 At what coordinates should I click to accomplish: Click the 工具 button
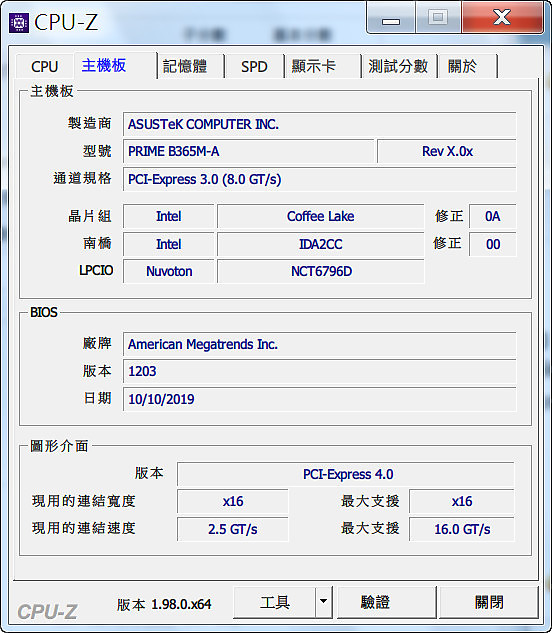point(275,602)
